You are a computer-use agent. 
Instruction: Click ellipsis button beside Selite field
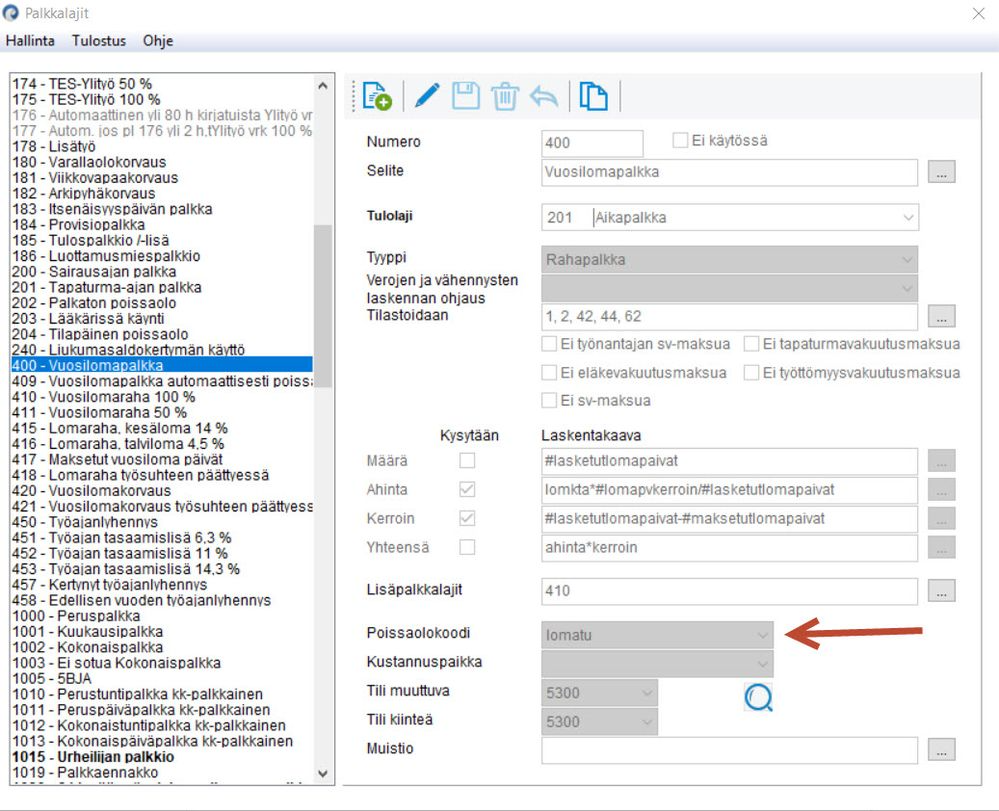click(942, 172)
